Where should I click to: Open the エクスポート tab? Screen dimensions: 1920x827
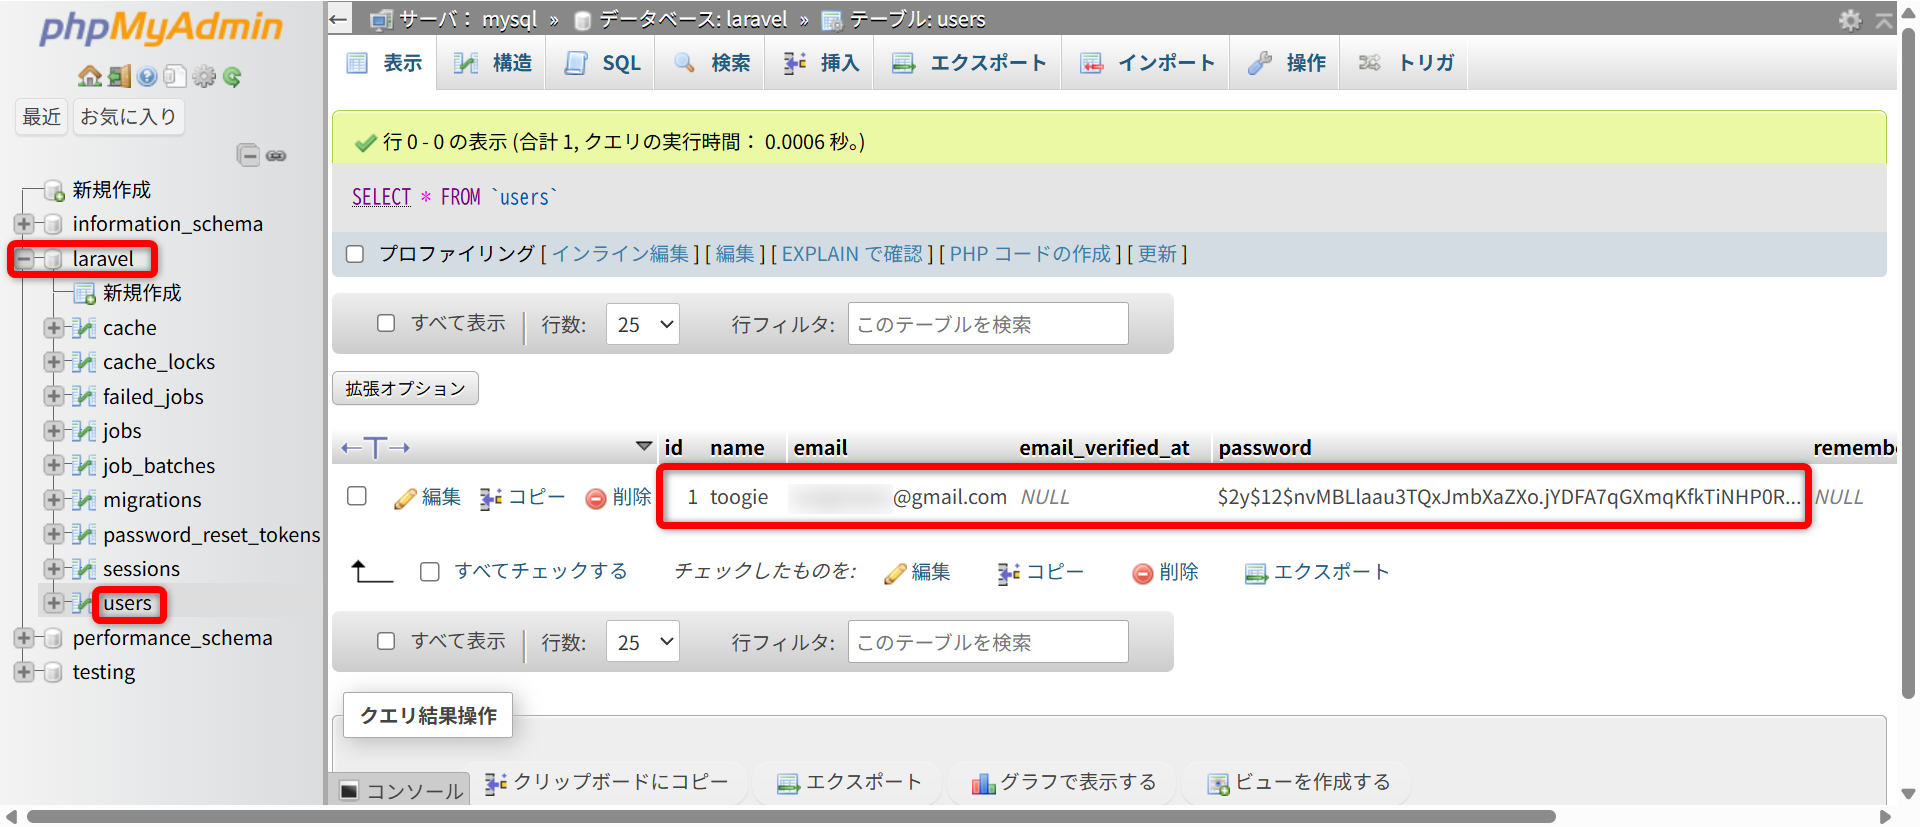click(969, 63)
